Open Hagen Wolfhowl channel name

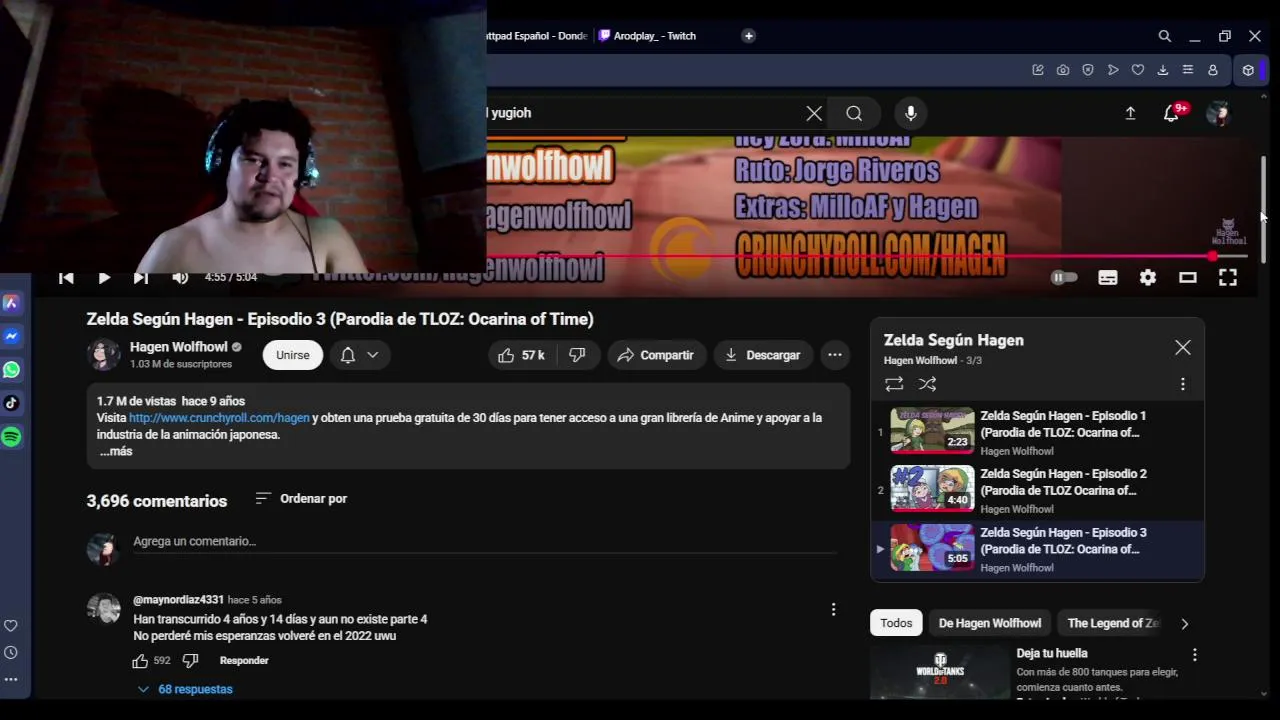pos(179,347)
